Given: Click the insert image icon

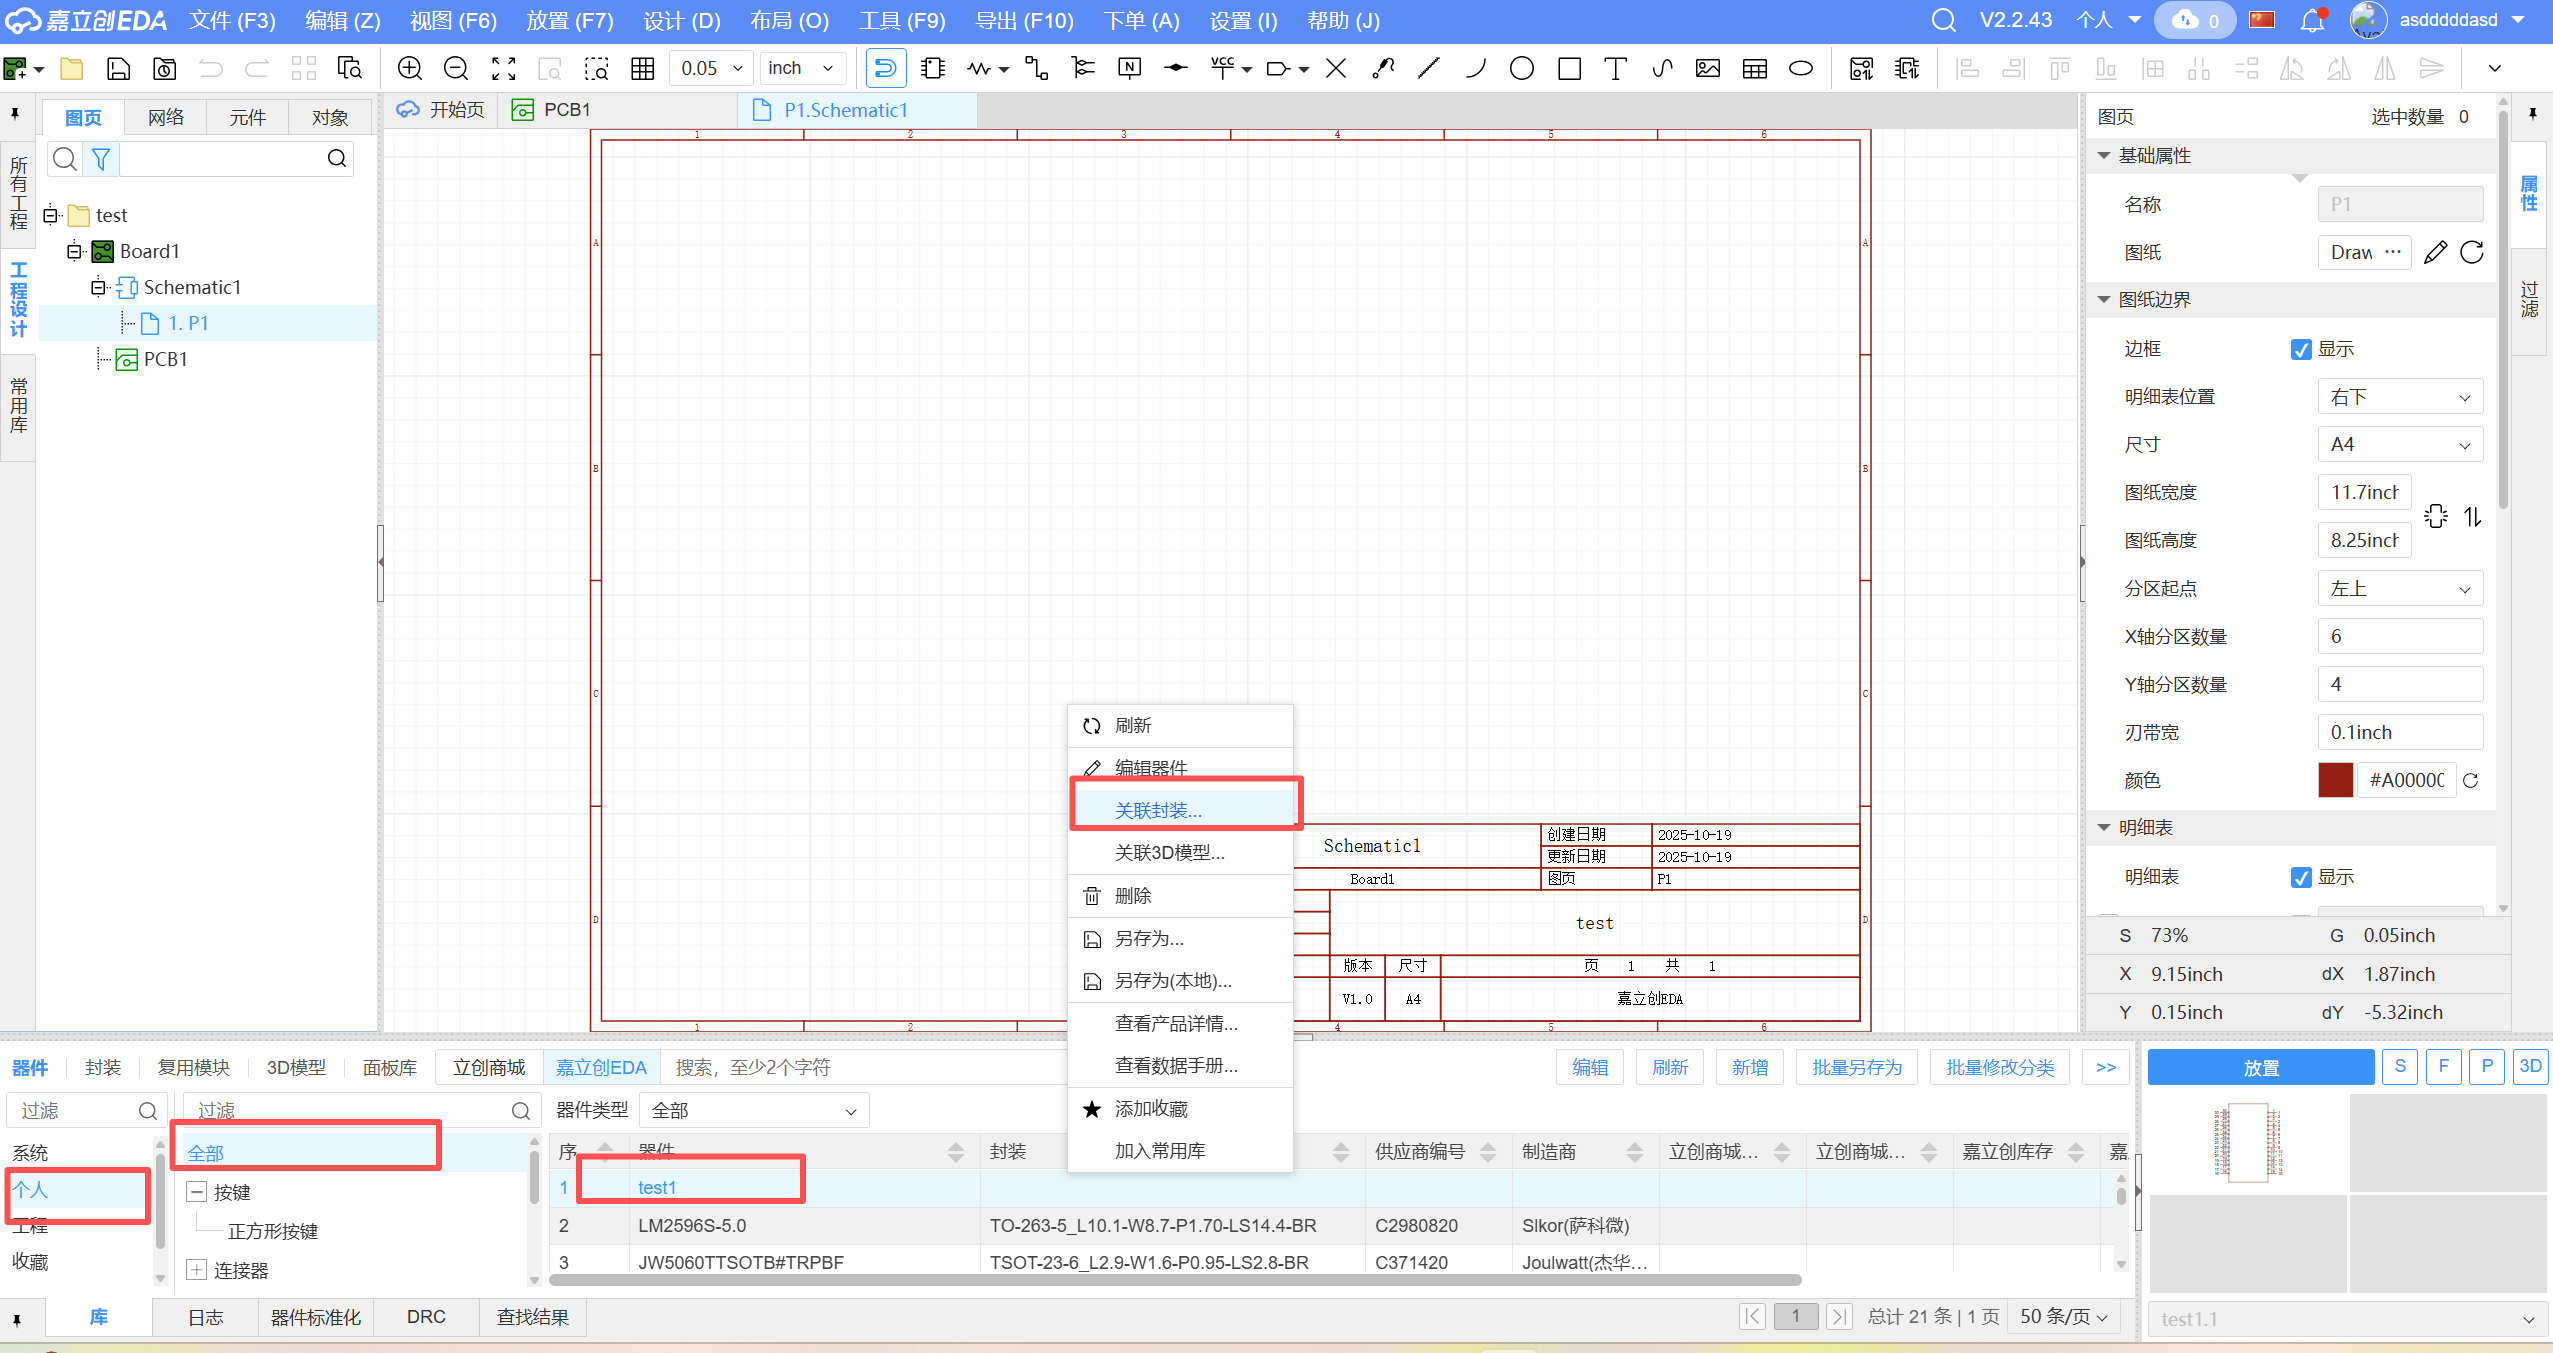Looking at the screenshot, I should [1707, 68].
